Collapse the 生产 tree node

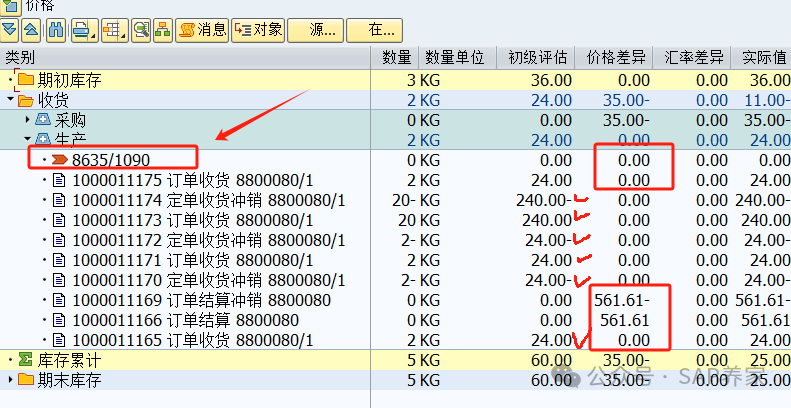pos(28,138)
